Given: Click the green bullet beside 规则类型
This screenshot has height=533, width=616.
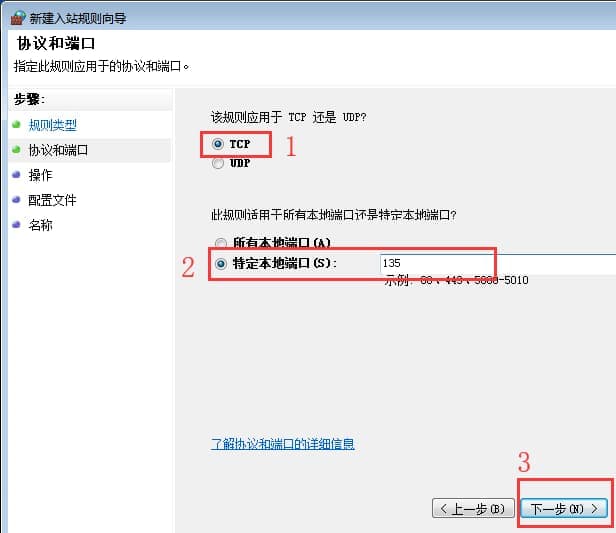Looking at the screenshot, I should (16, 125).
